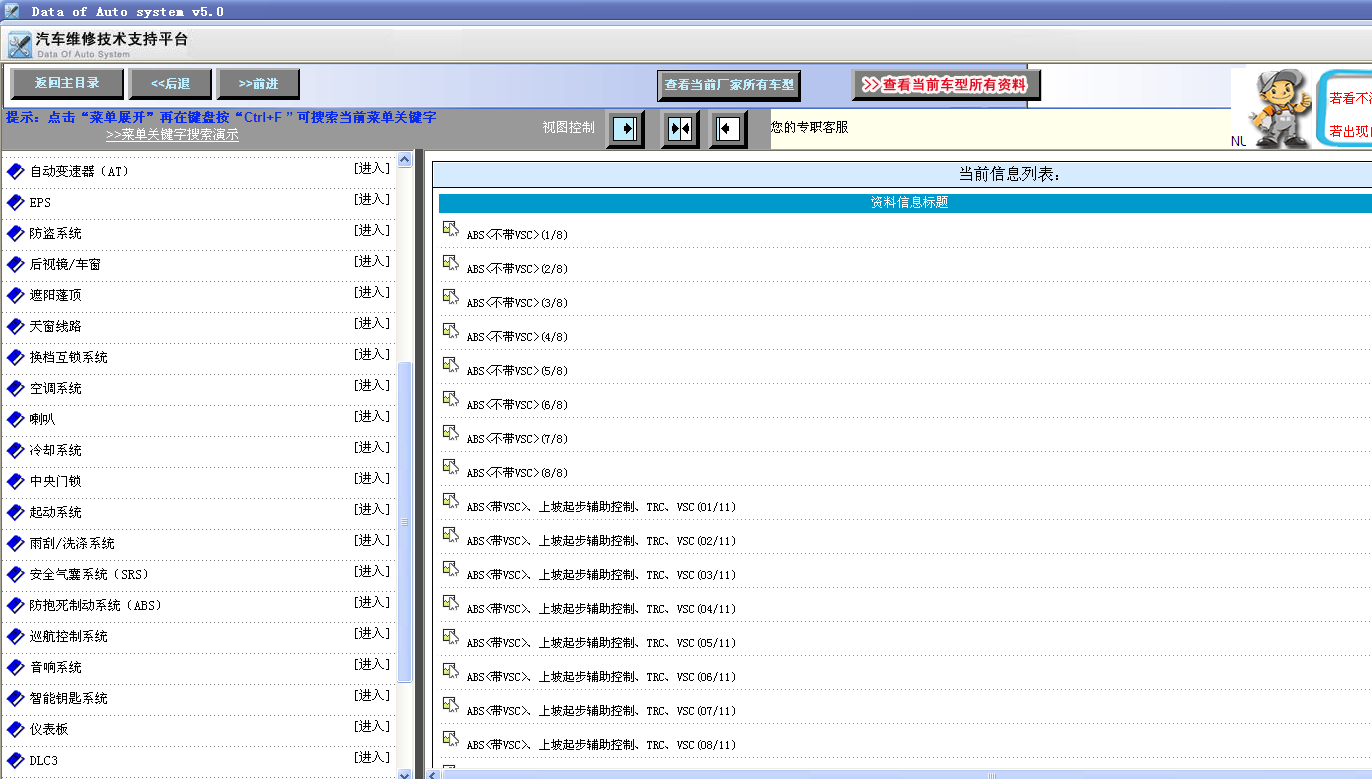Click view control show-right-panel icon
This screenshot has height=779, width=1372.
[626, 129]
